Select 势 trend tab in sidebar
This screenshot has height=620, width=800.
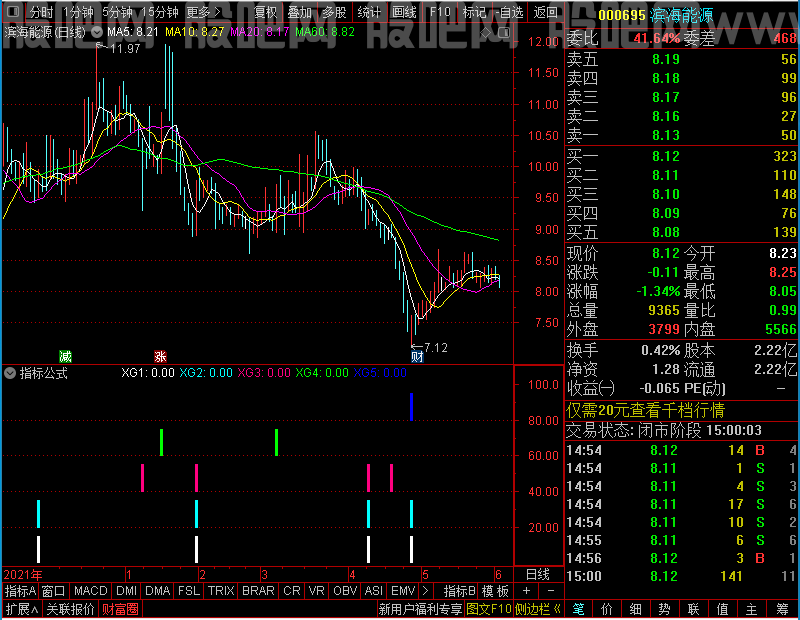click(x=664, y=609)
